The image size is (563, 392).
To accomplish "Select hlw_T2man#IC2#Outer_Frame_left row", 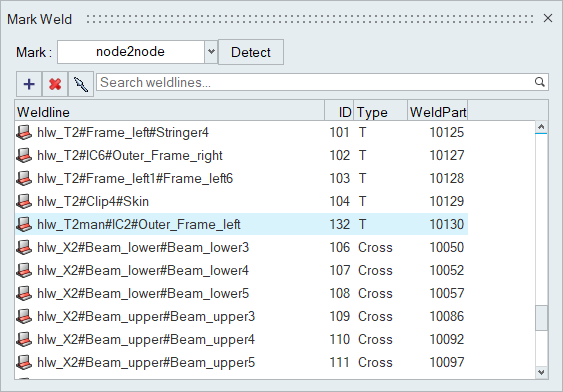I will (x=241, y=224).
